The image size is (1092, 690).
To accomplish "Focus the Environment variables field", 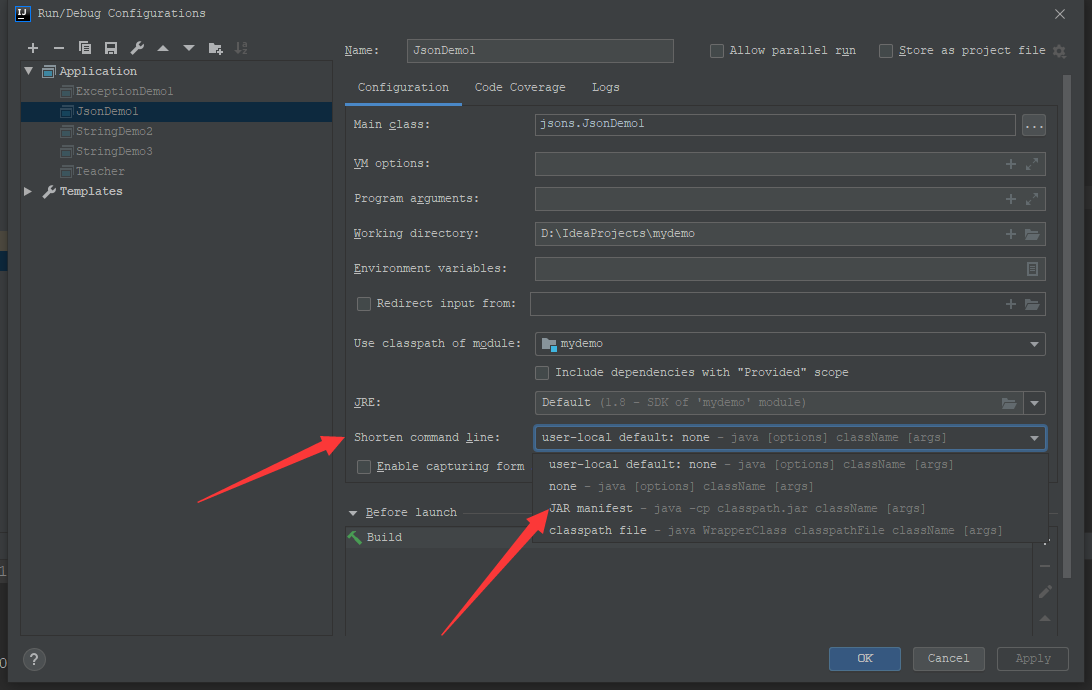I will tap(790, 269).
